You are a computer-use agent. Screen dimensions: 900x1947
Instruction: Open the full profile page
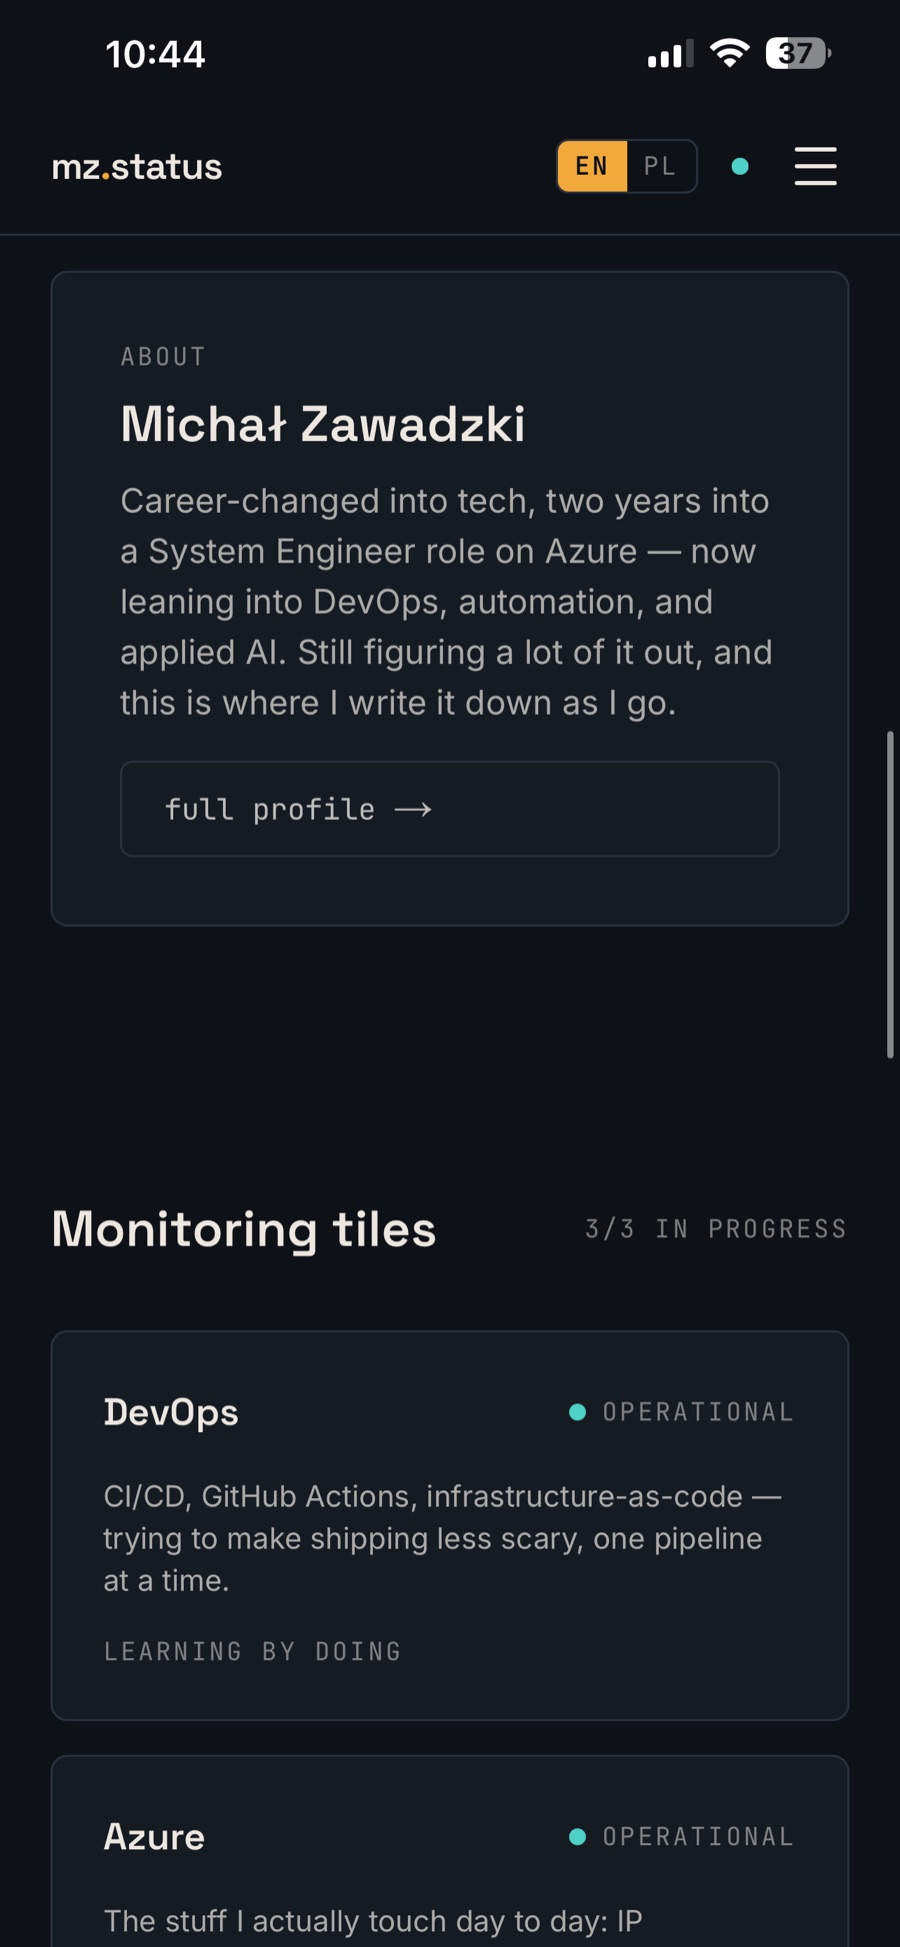450,809
